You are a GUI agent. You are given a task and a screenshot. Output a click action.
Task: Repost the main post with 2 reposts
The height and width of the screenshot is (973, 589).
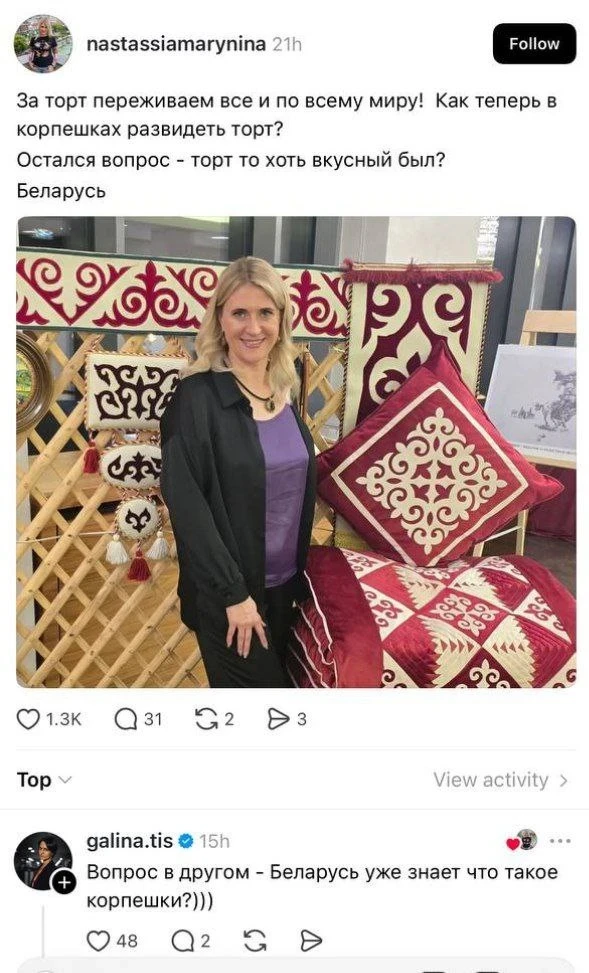[206, 719]
